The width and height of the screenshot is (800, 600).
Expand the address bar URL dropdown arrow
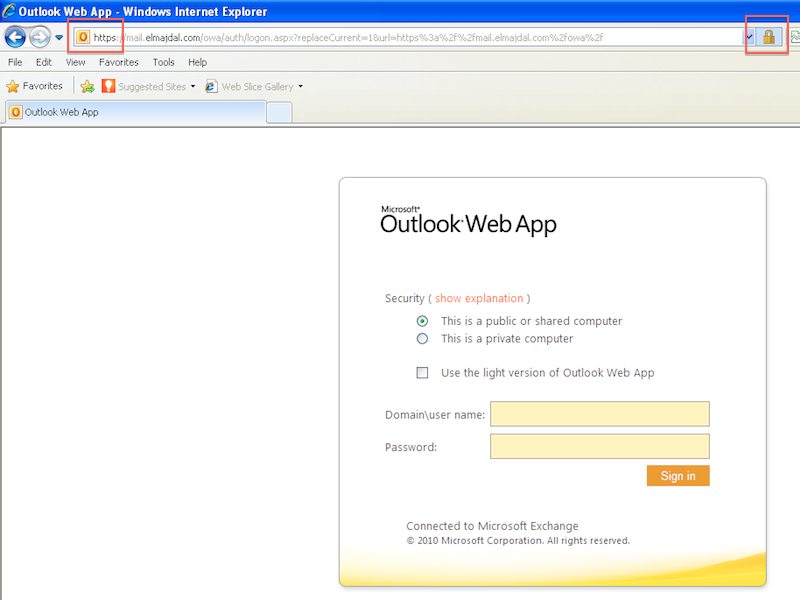tap(749, 37)
